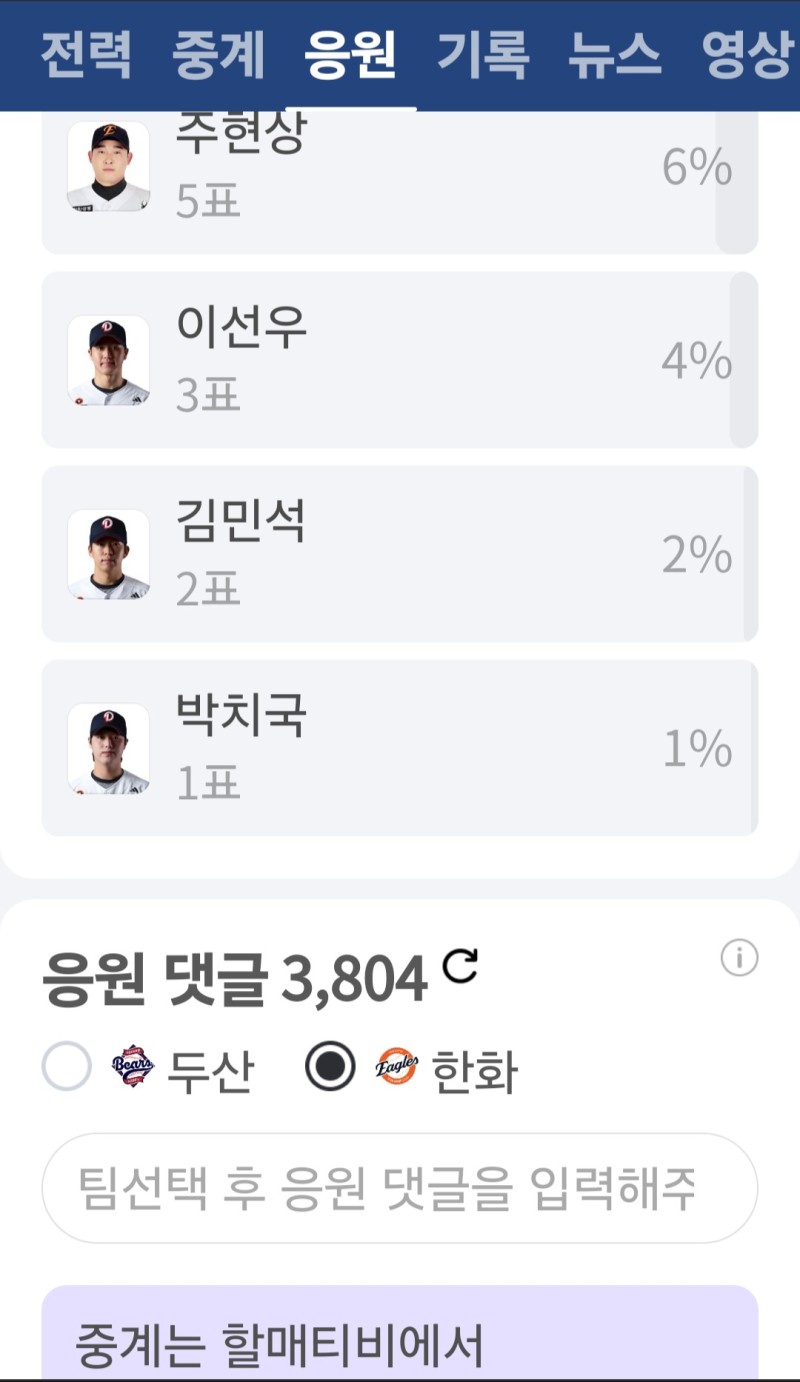Select the 두산 radio button
The image size is (800, 1382).
(x=67, y=1067)
